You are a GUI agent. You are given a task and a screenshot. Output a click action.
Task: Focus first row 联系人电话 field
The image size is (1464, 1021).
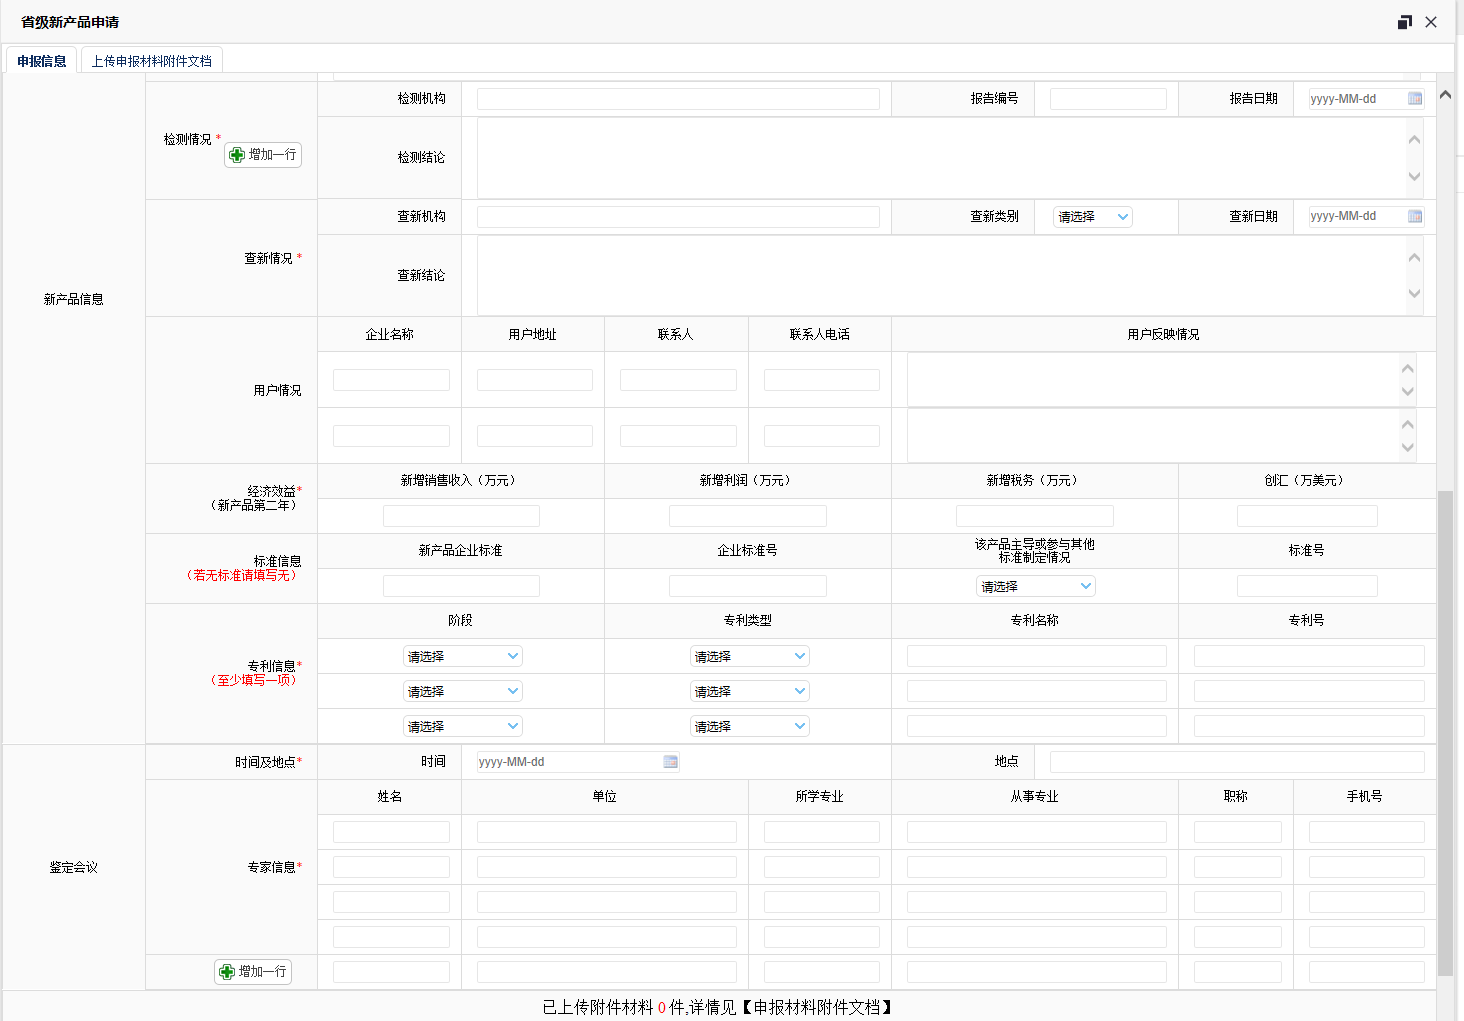pyautogui.click(x=822, y=380)
